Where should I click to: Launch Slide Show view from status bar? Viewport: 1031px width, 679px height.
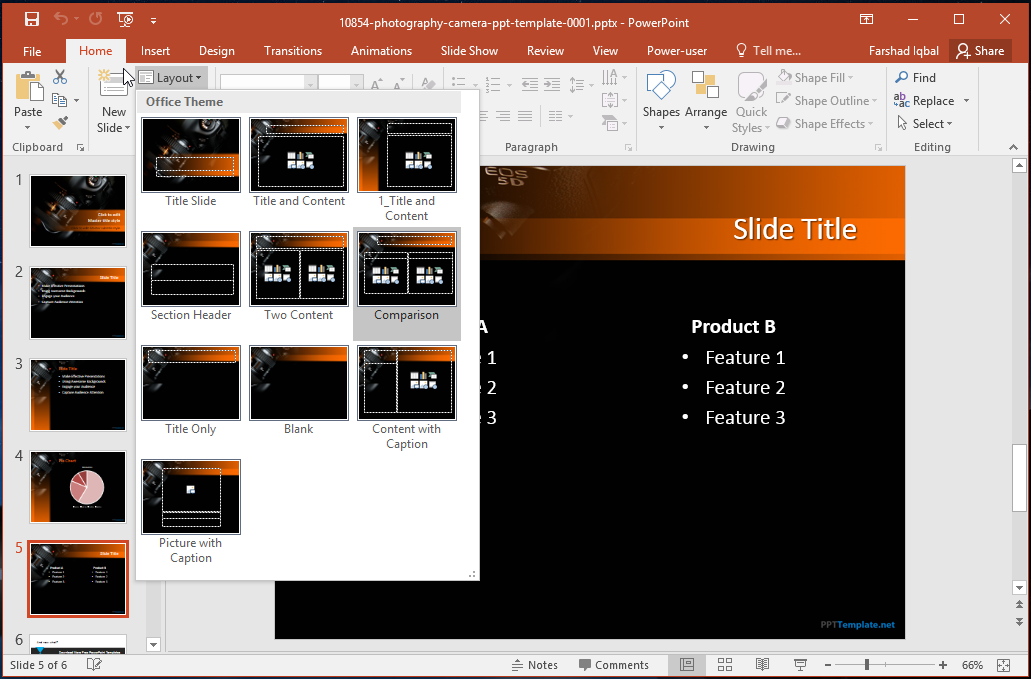point(799,665)
